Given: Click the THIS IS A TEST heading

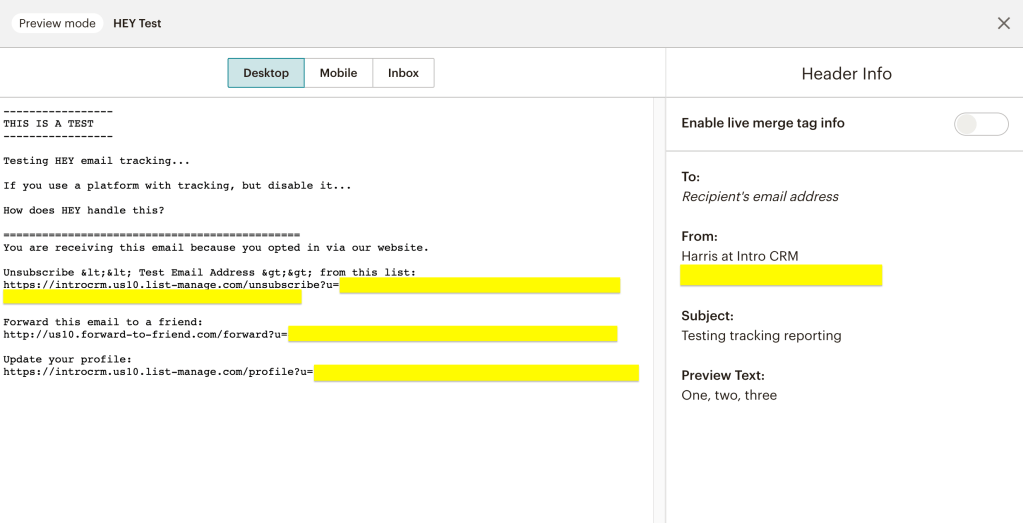Looking at the screenshot, I should click(49, 124).
